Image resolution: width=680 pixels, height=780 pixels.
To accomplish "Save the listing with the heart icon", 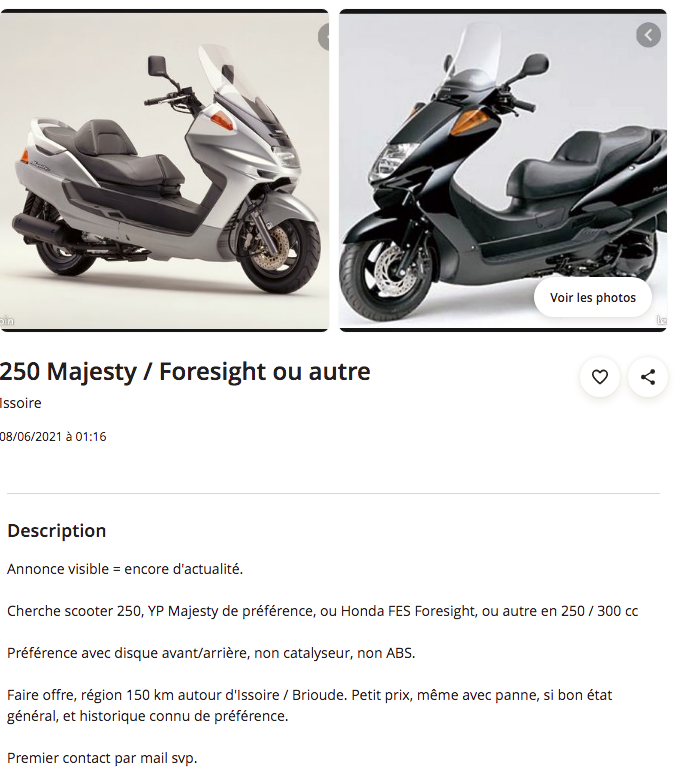I will click(x=600, y=377).
